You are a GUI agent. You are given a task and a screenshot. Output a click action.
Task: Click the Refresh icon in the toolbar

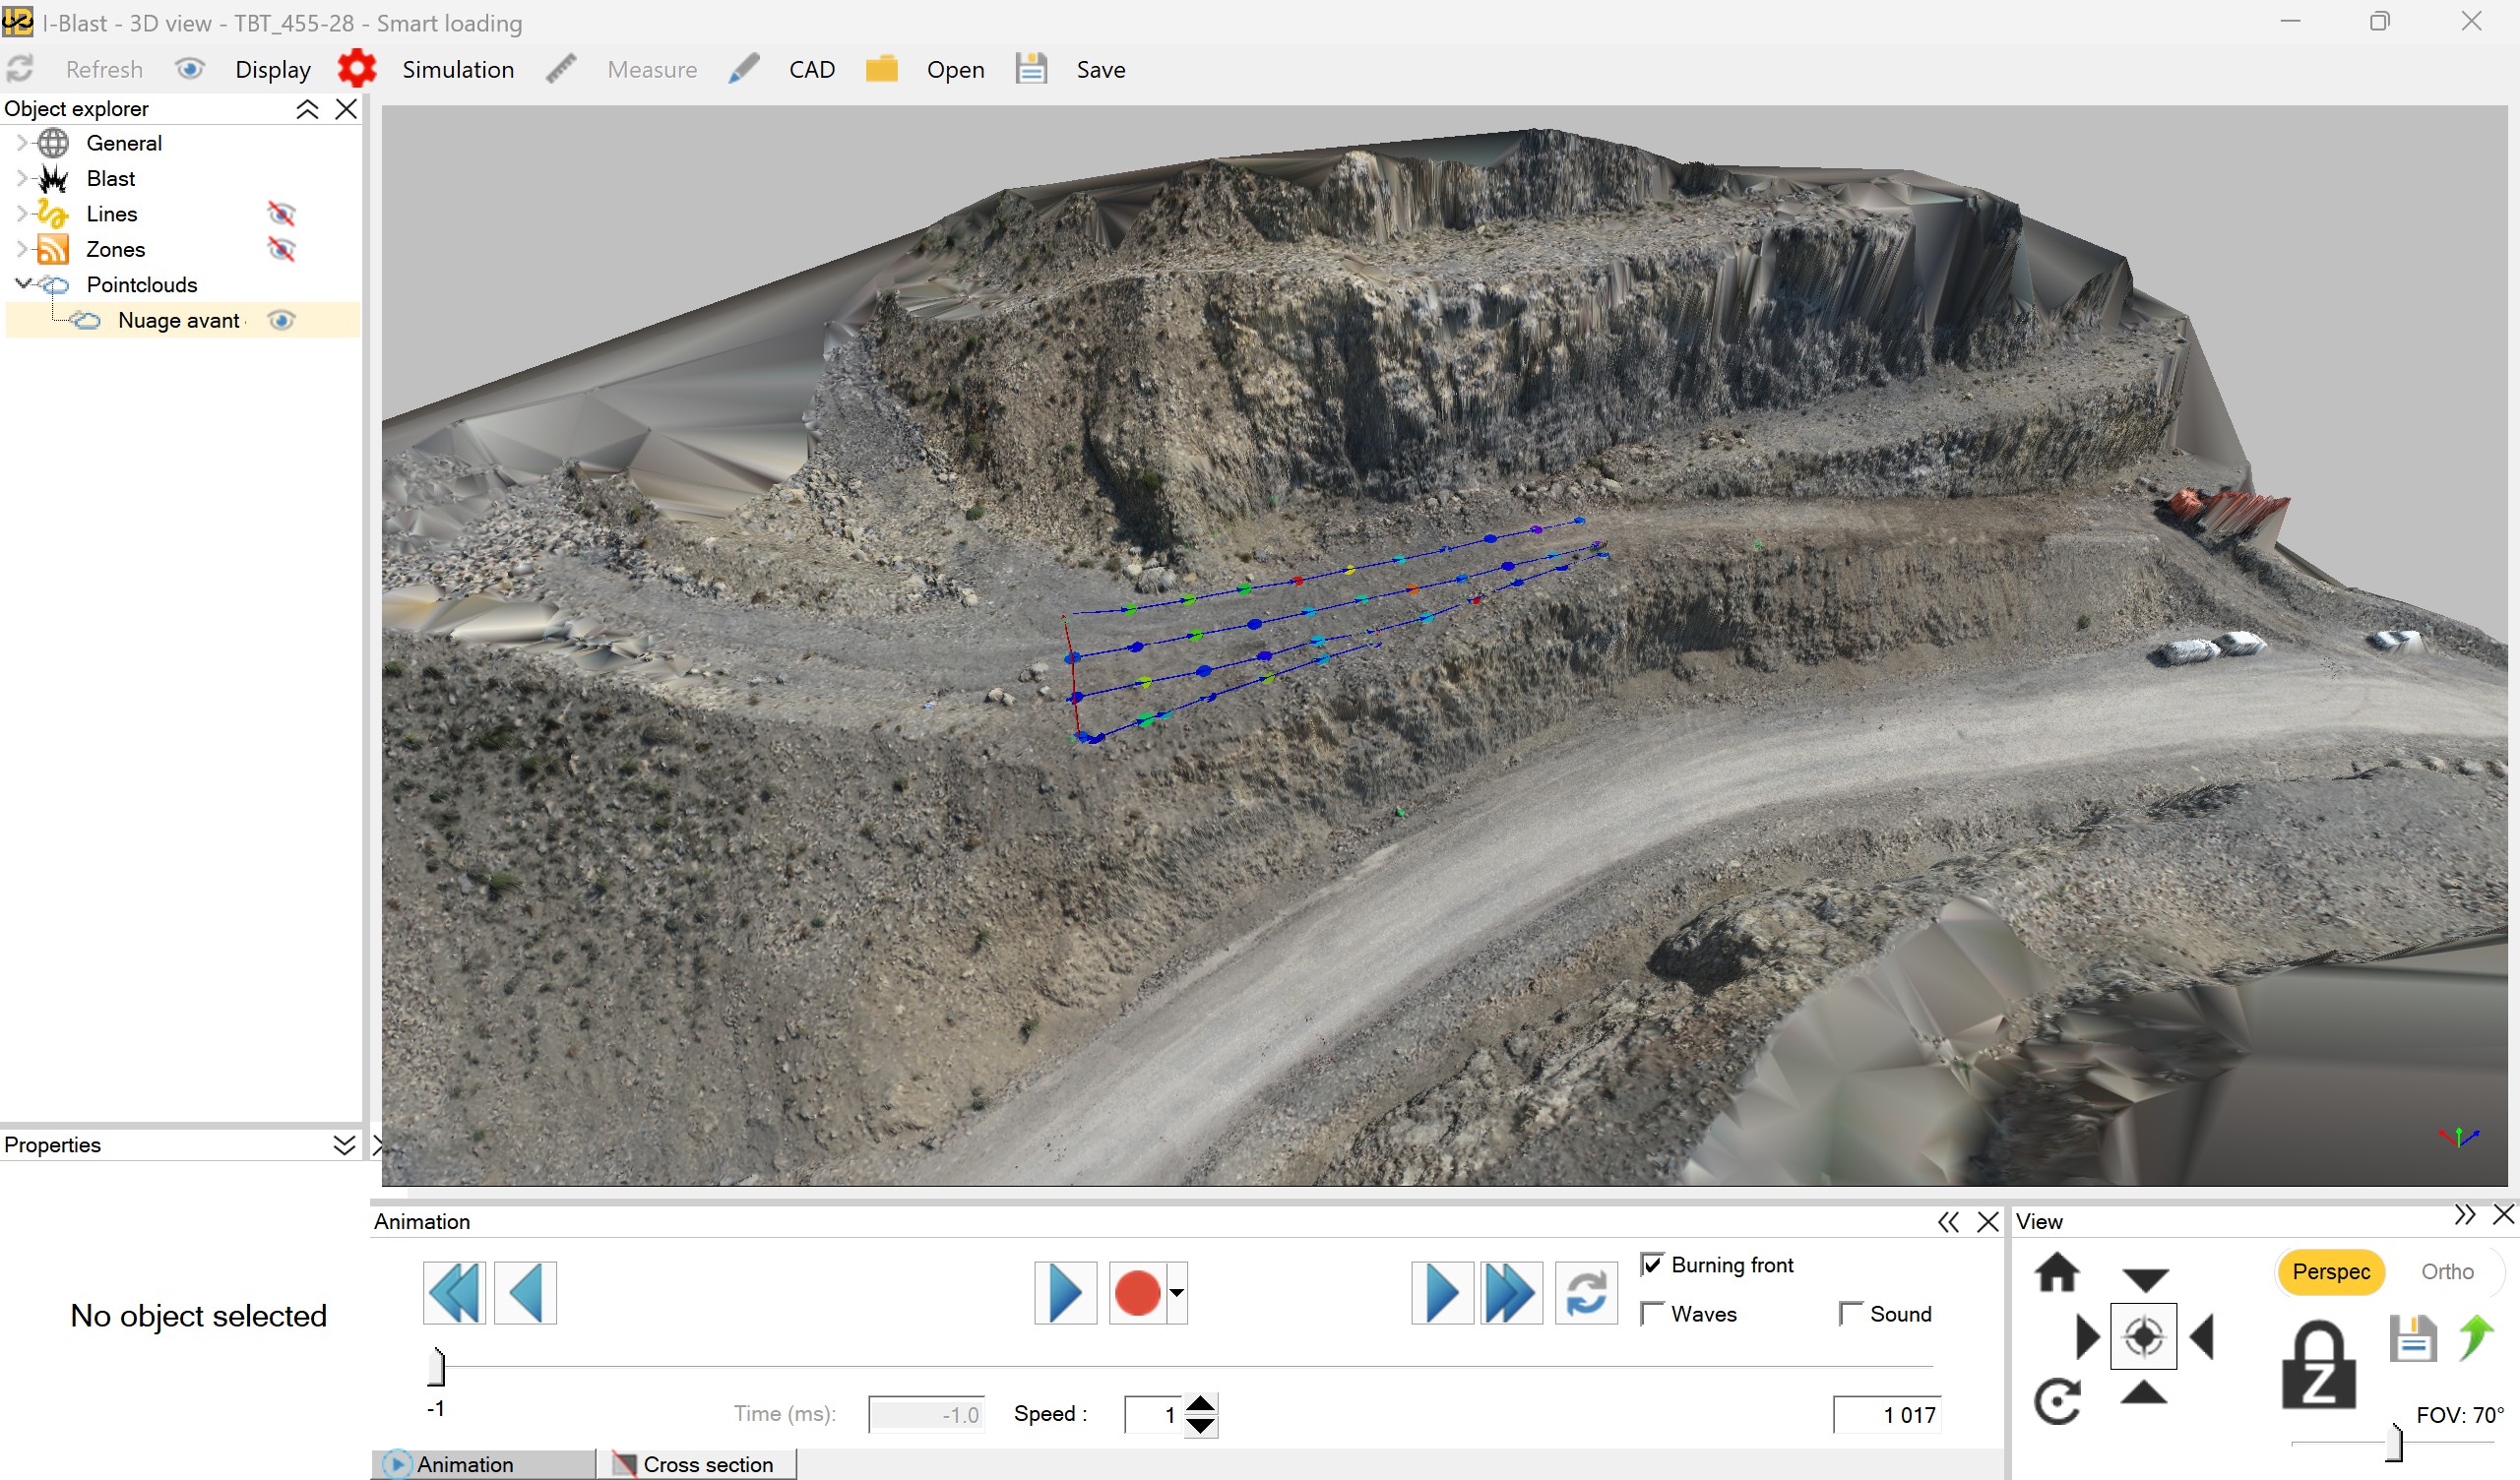click(20, 68)
